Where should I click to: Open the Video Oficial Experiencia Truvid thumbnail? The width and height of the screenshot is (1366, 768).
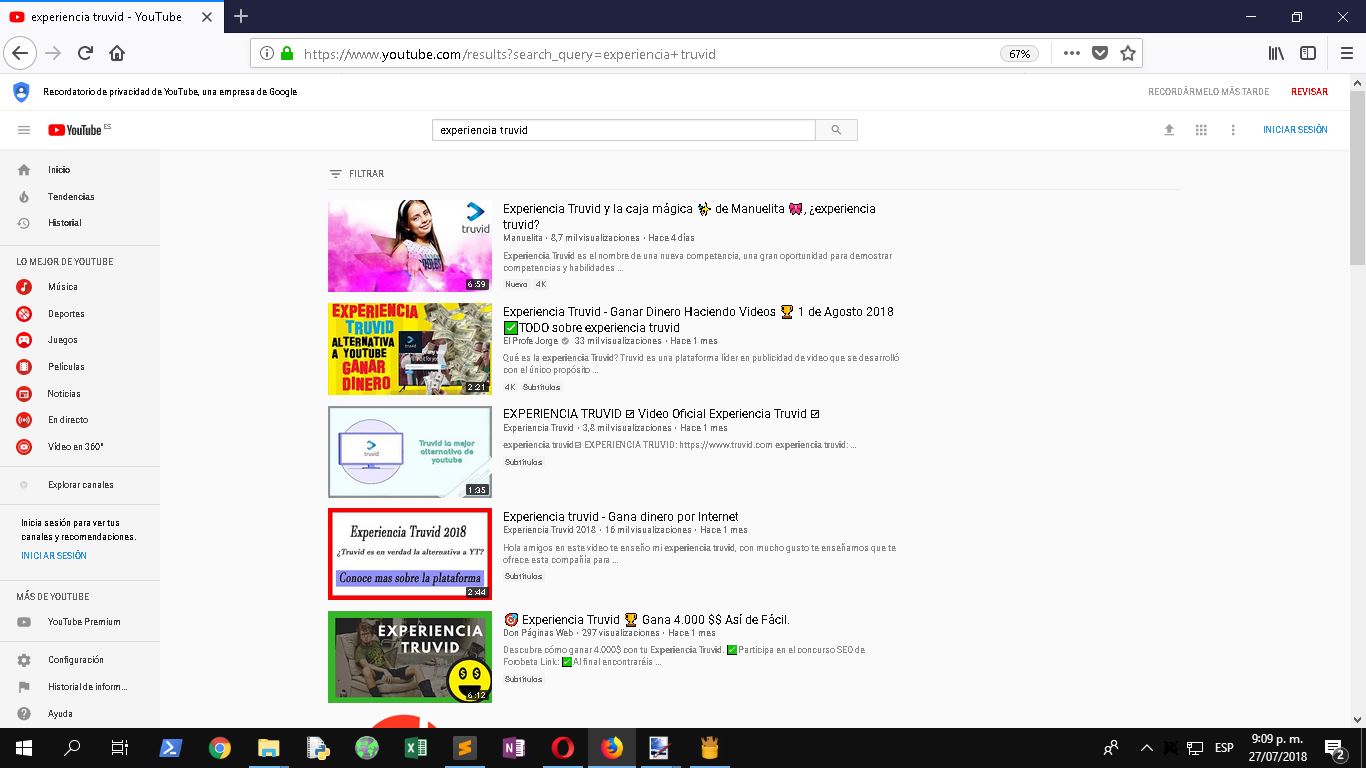tap(410, 452)
